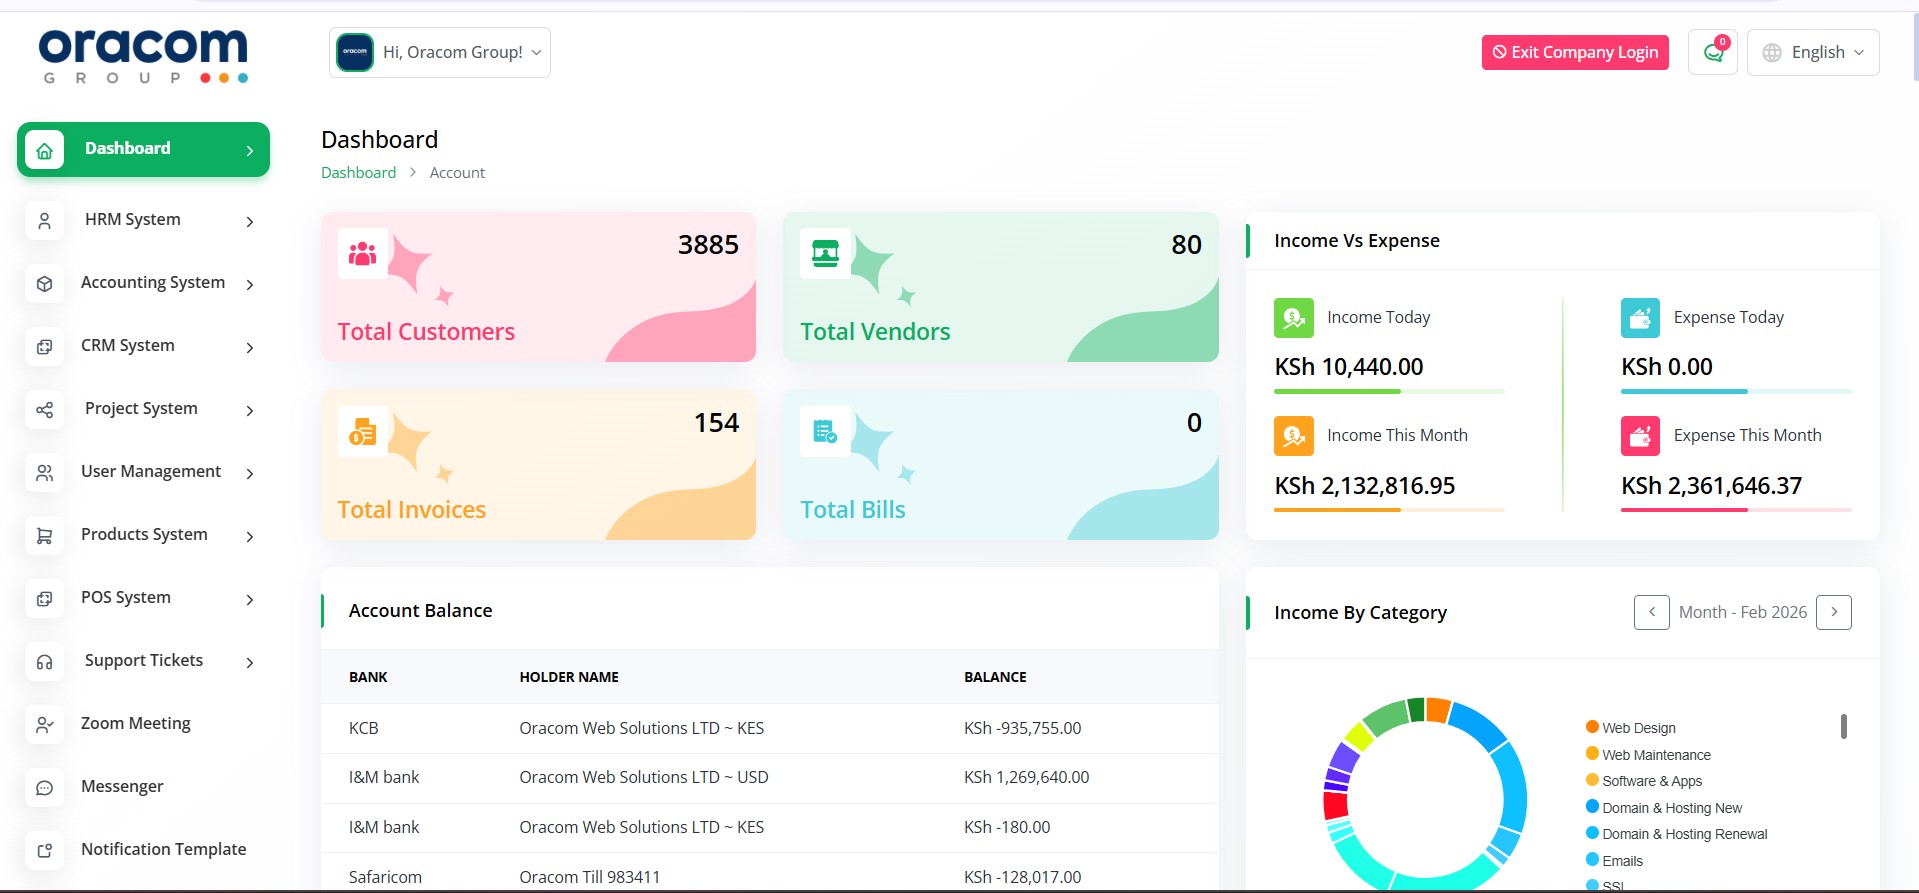Click the Total Invoices document icon

click(362, 432)
